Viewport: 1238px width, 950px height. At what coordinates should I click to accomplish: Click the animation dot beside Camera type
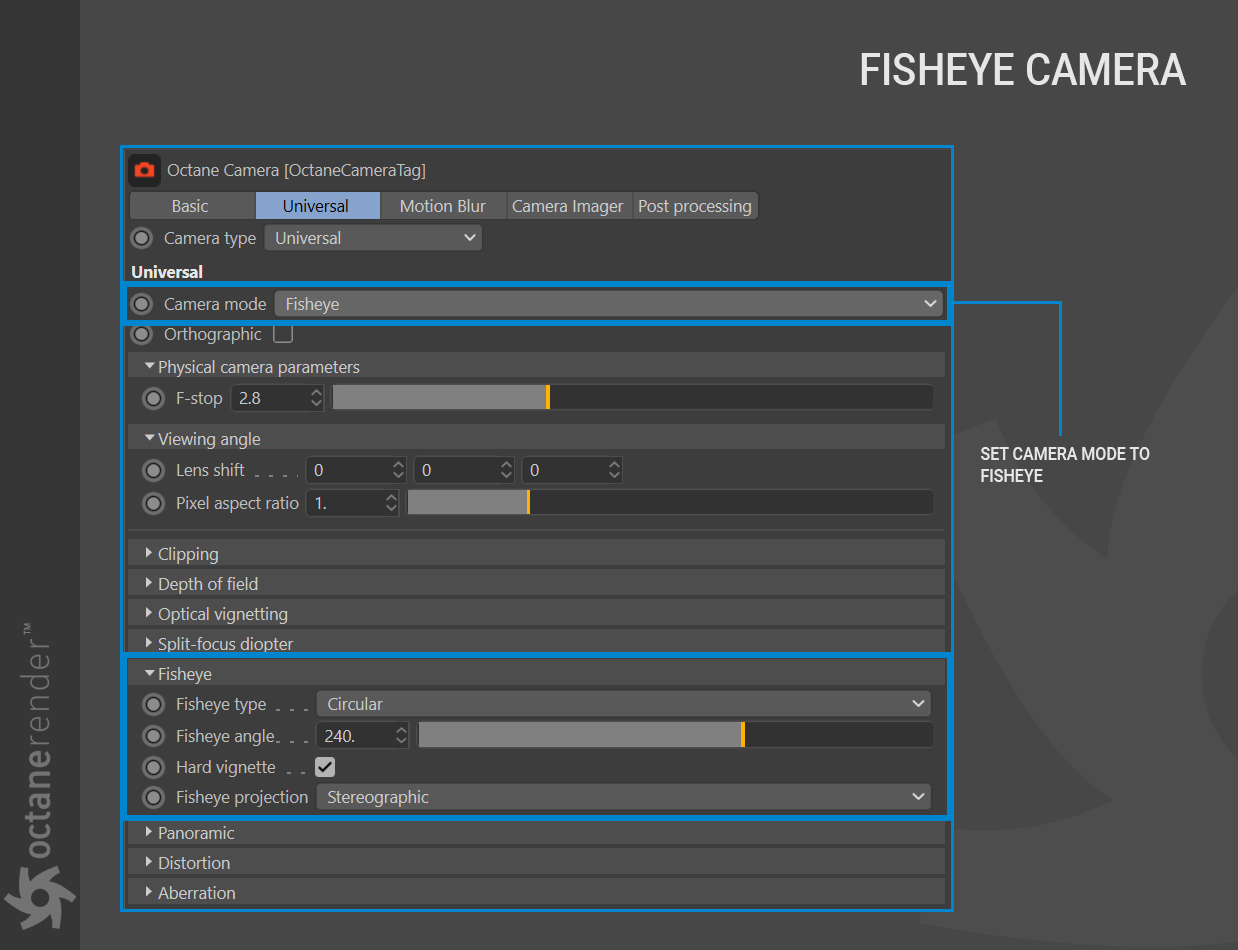pyautogui.click(x=142, y=238)
